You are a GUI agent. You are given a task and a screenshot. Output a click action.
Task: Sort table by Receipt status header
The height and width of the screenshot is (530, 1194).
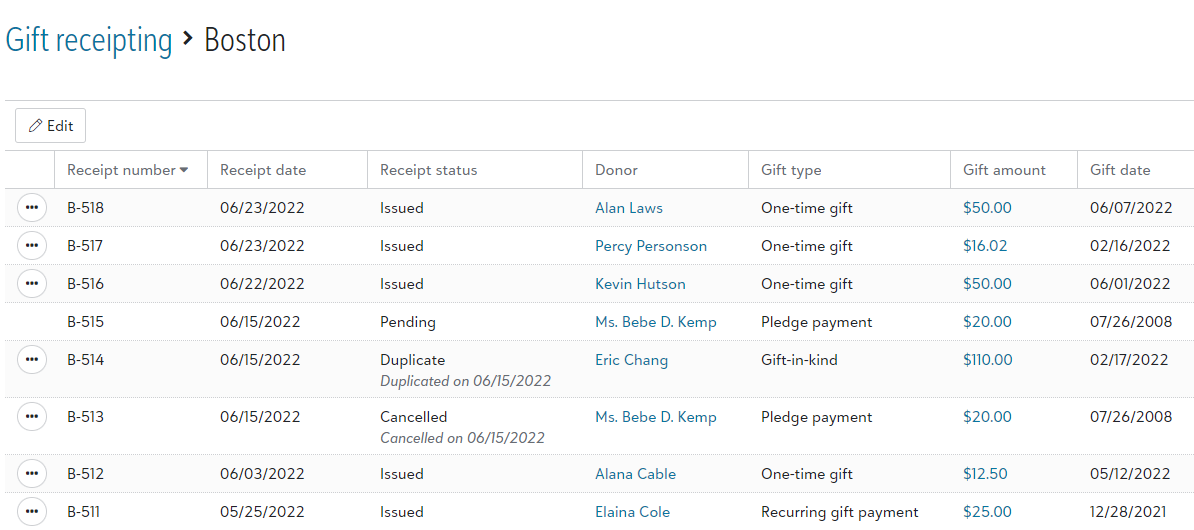pos(429,170)
